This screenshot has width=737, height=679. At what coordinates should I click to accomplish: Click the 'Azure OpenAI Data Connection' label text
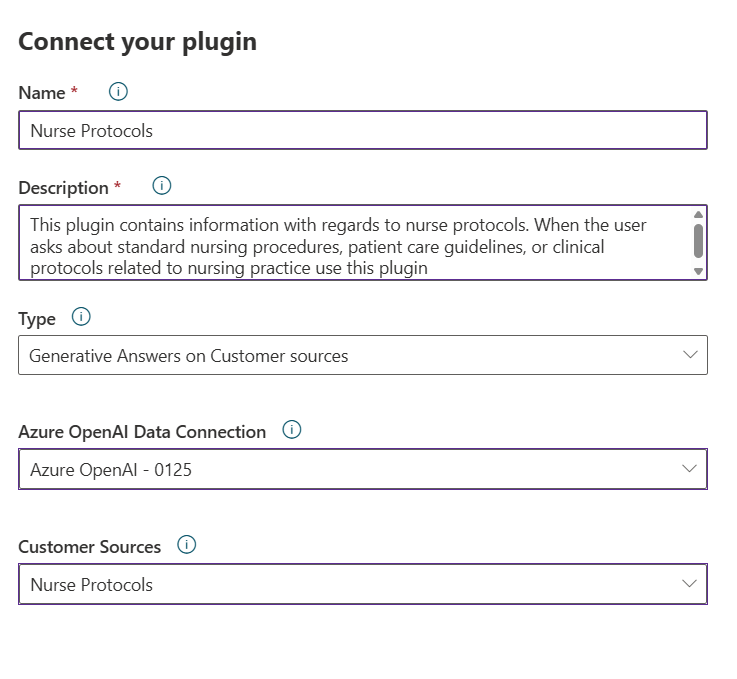[x=142, y=432]
